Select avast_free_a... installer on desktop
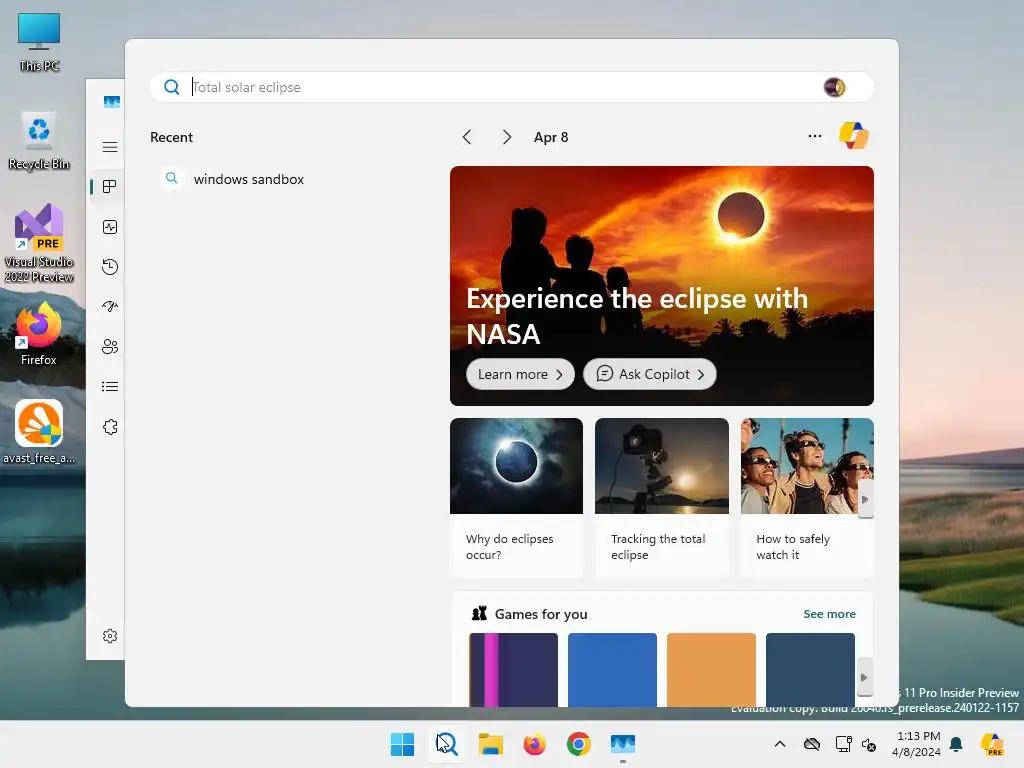 click(39, 432)
